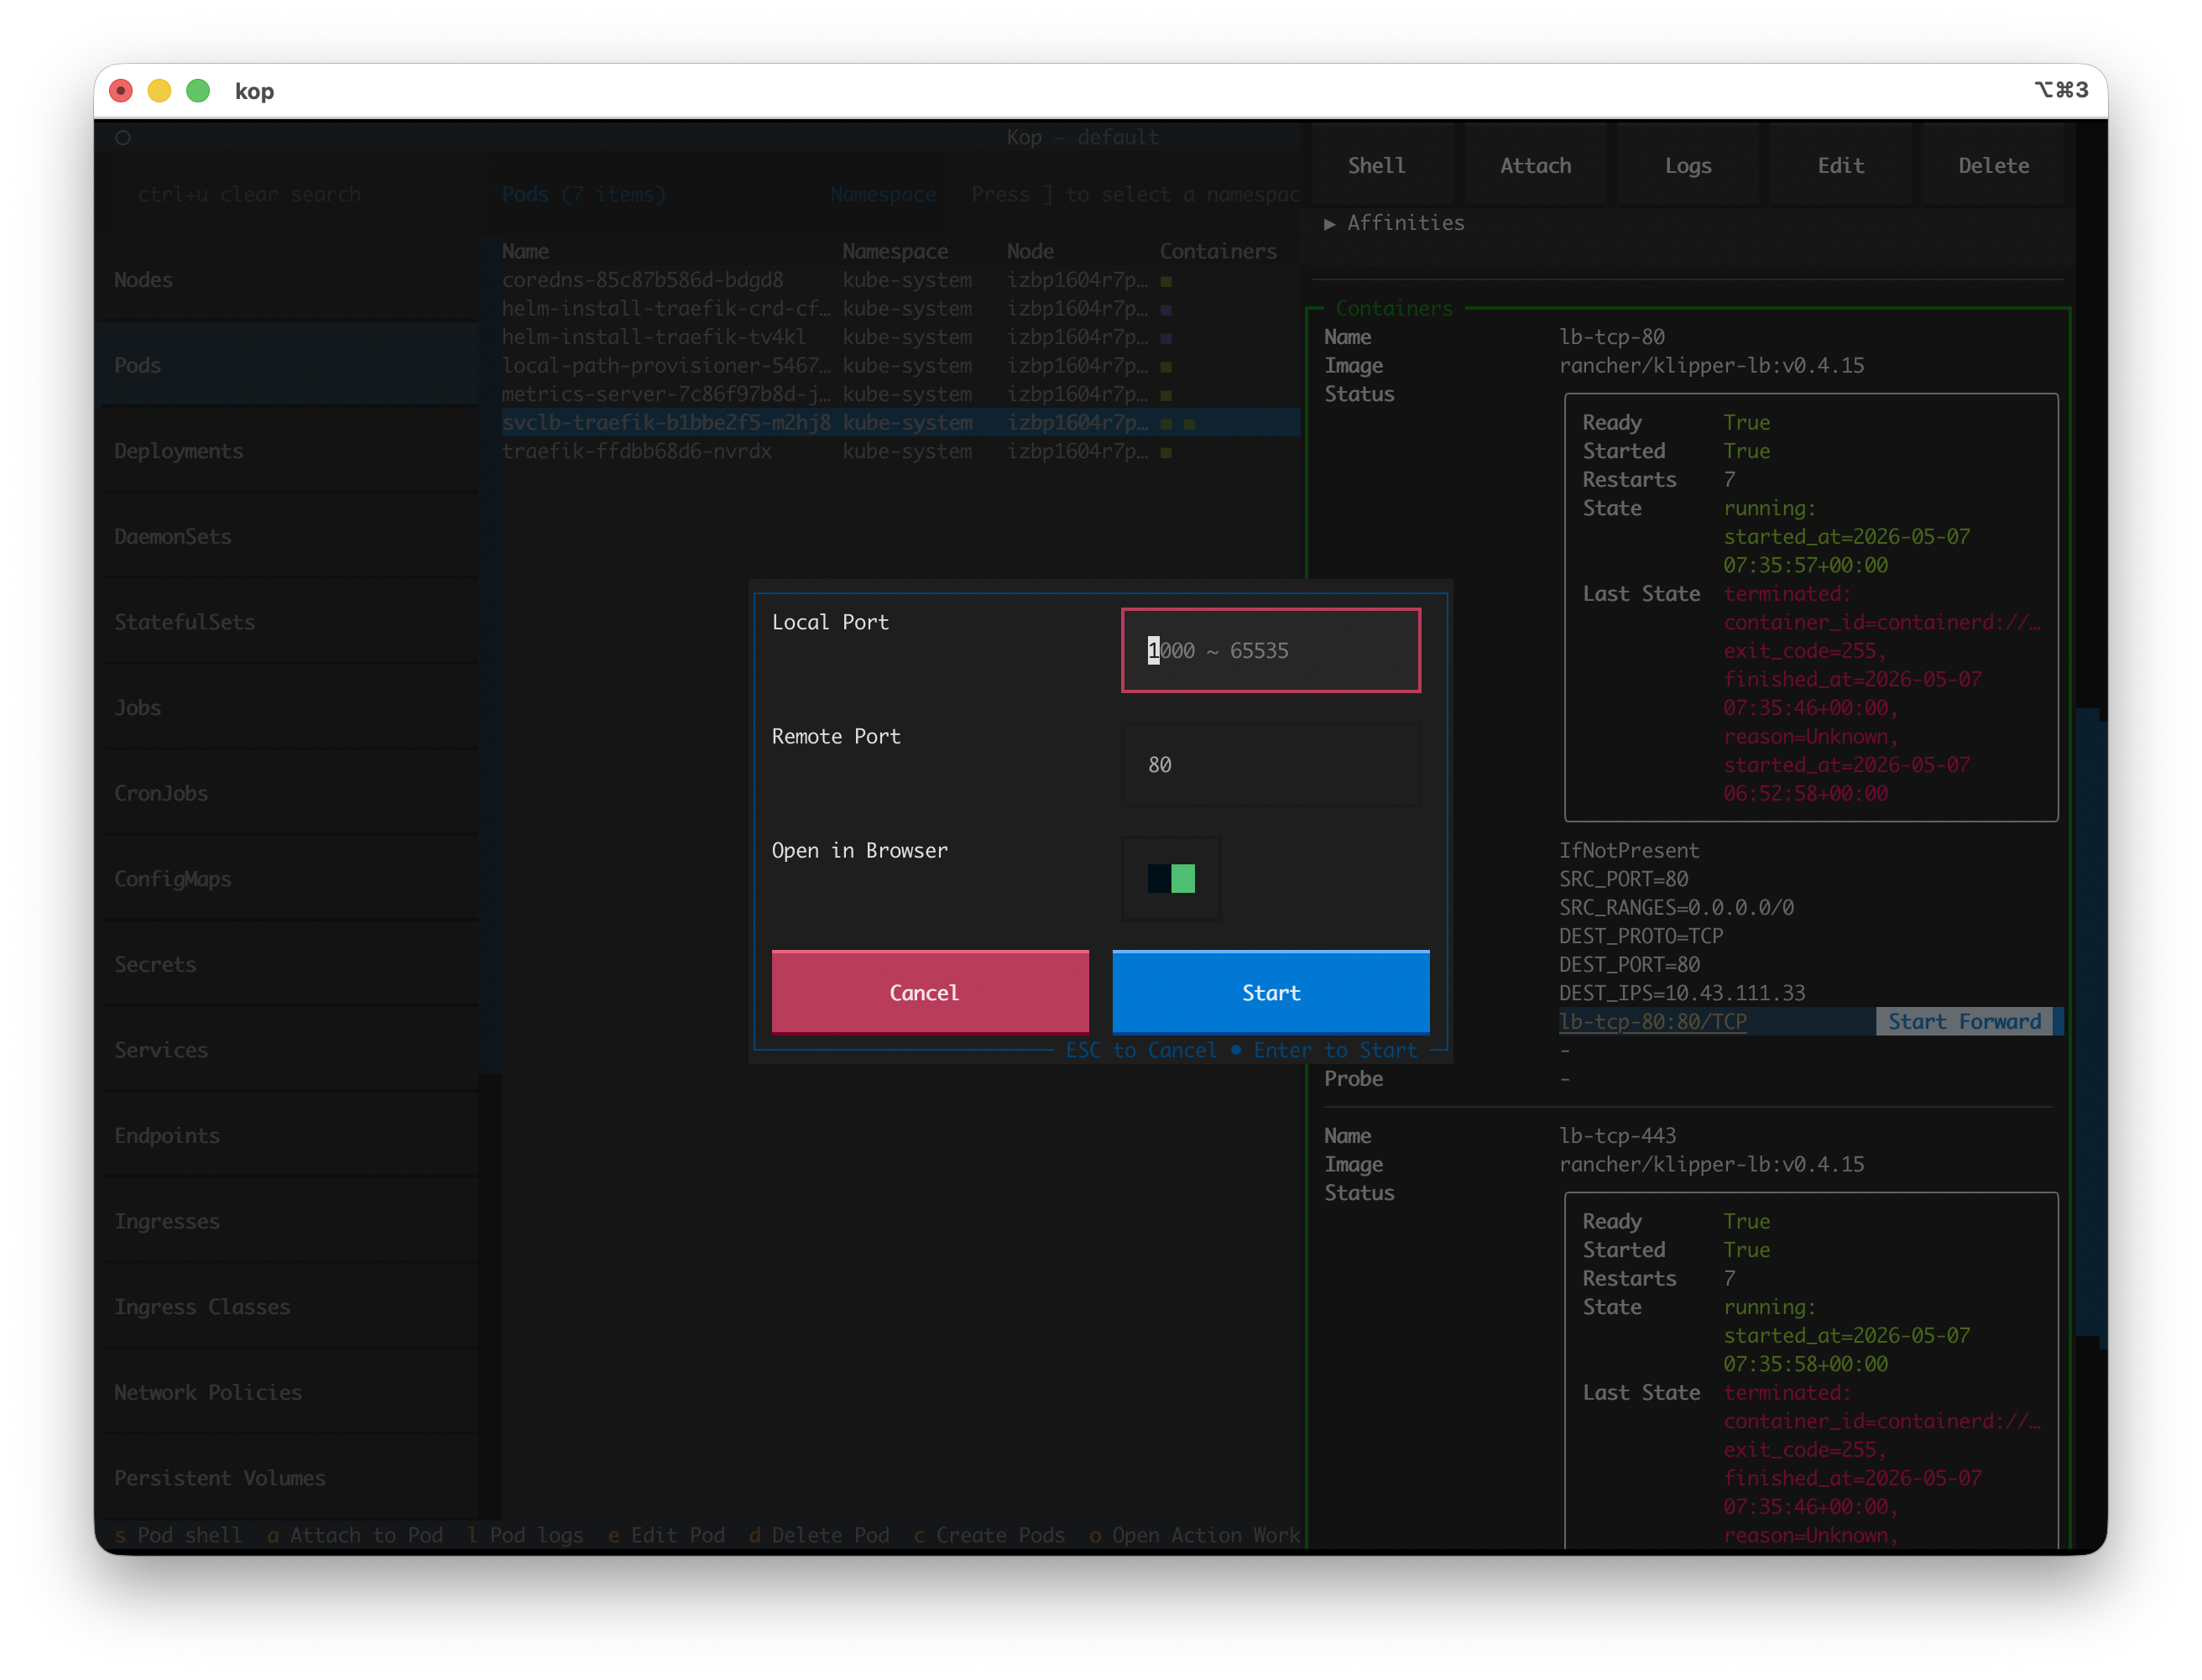Click the container indicator for helm-install-traefik-crd
This screenshot has height=1680, width=2202.
pyautogui.click(x=1166, y=310)
